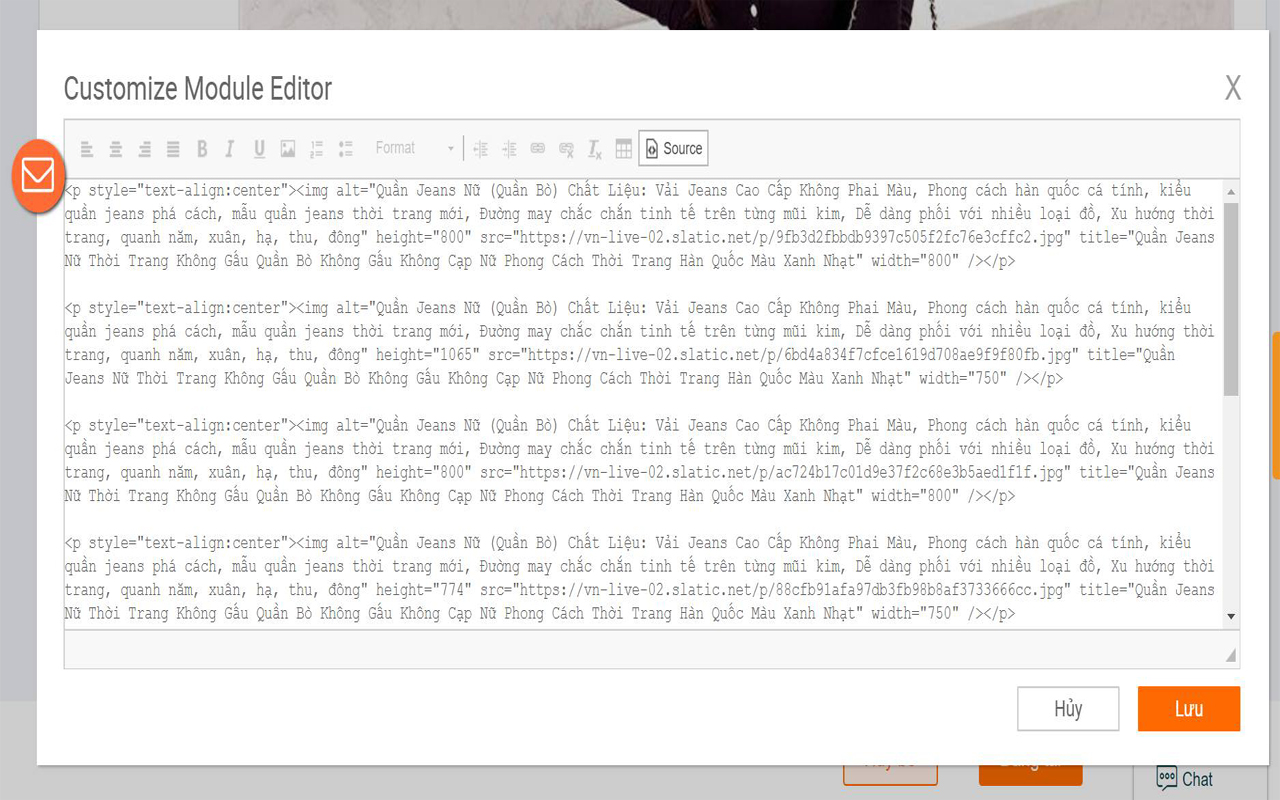1280x800 pixels.
Task: Insert an image via toolbar icon
Action: coord(288,149)
